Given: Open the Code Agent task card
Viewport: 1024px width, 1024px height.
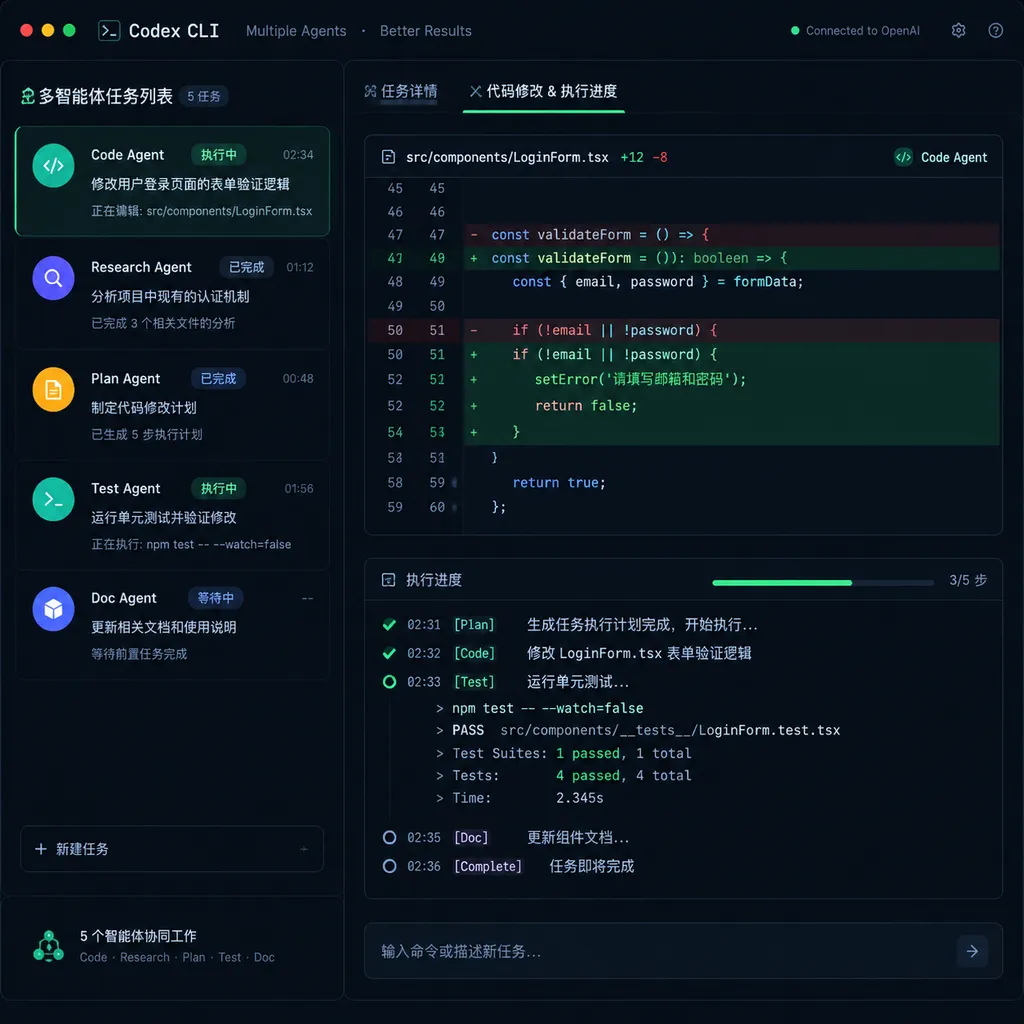Looking at the screenshot, I should [x=172, y=181].
